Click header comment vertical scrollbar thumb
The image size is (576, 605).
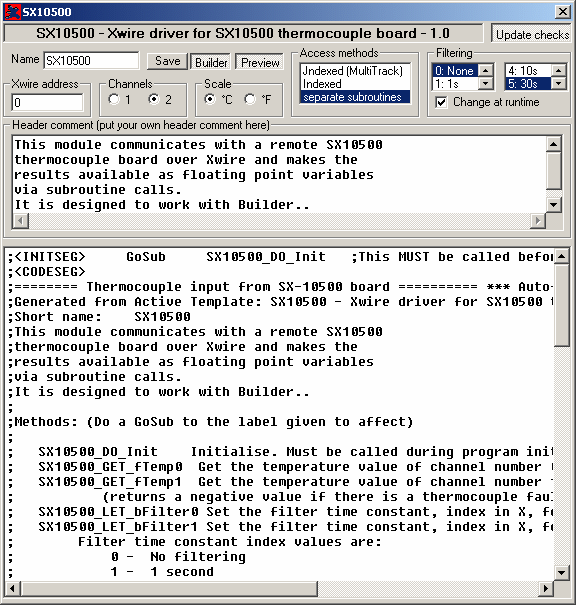click(x=554, y=171)
